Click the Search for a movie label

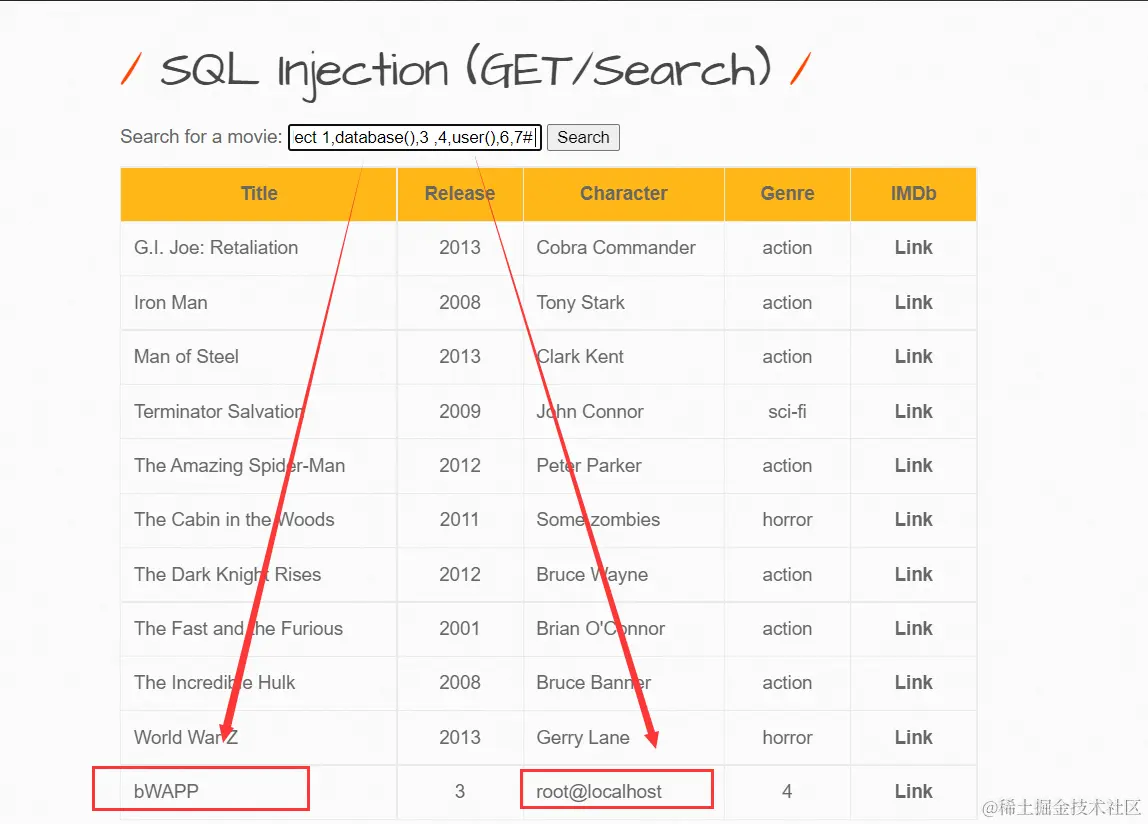coord(201,137)
